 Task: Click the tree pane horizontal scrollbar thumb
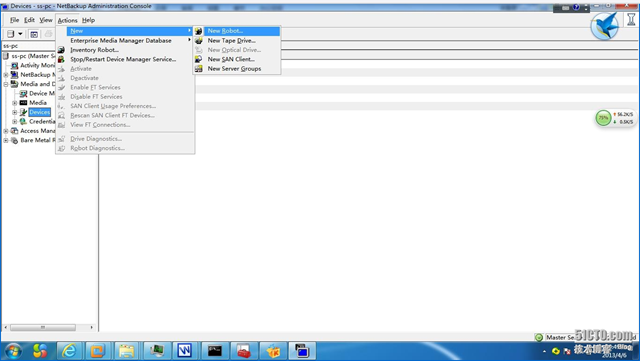pos(43,328)
